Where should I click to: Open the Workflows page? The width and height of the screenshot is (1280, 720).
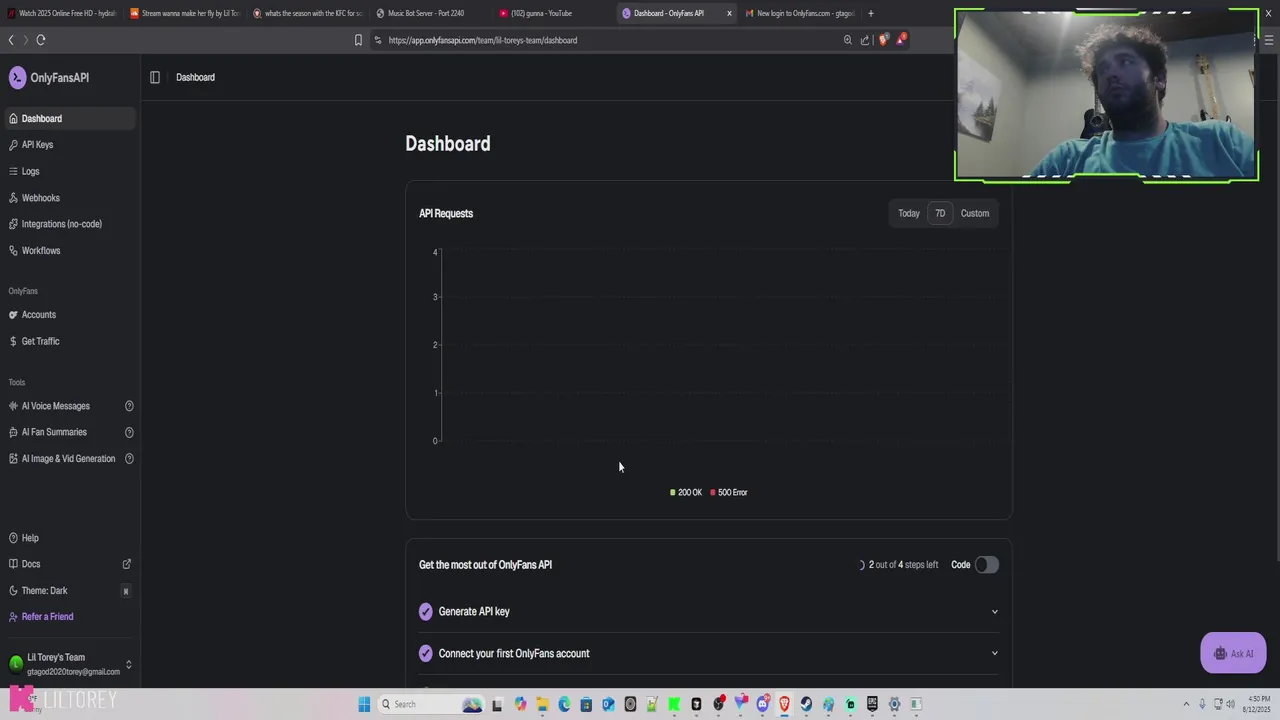[x=68, y=251]
